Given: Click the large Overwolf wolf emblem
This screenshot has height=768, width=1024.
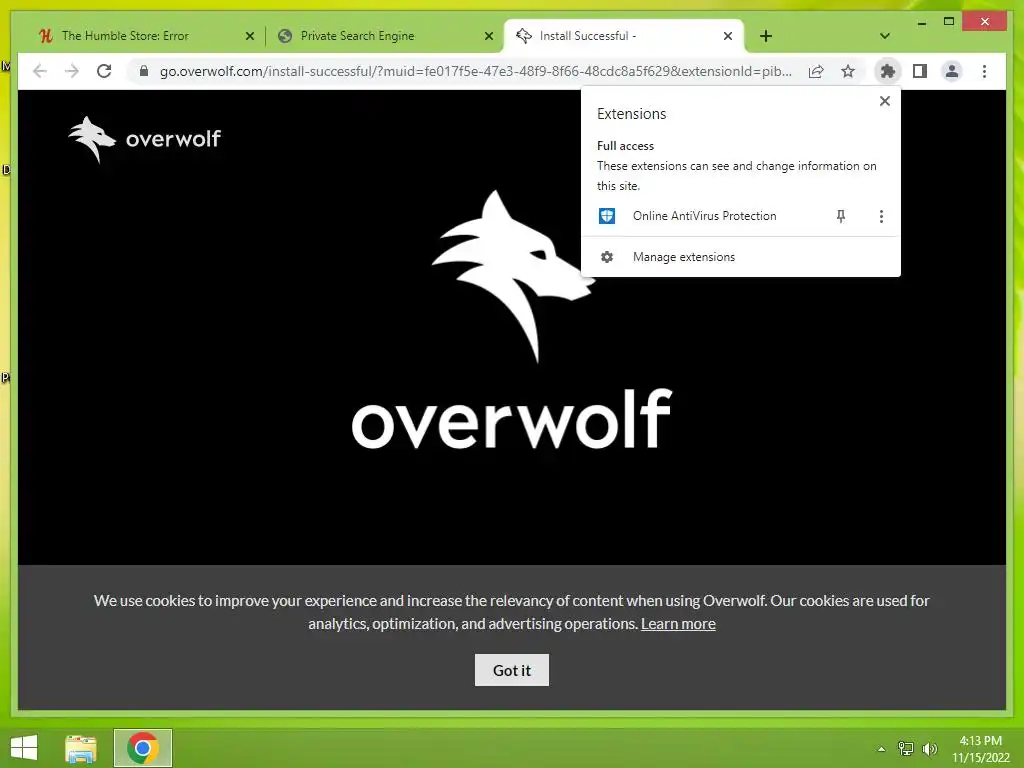Looking at the screenshot, I should point(512,277).
